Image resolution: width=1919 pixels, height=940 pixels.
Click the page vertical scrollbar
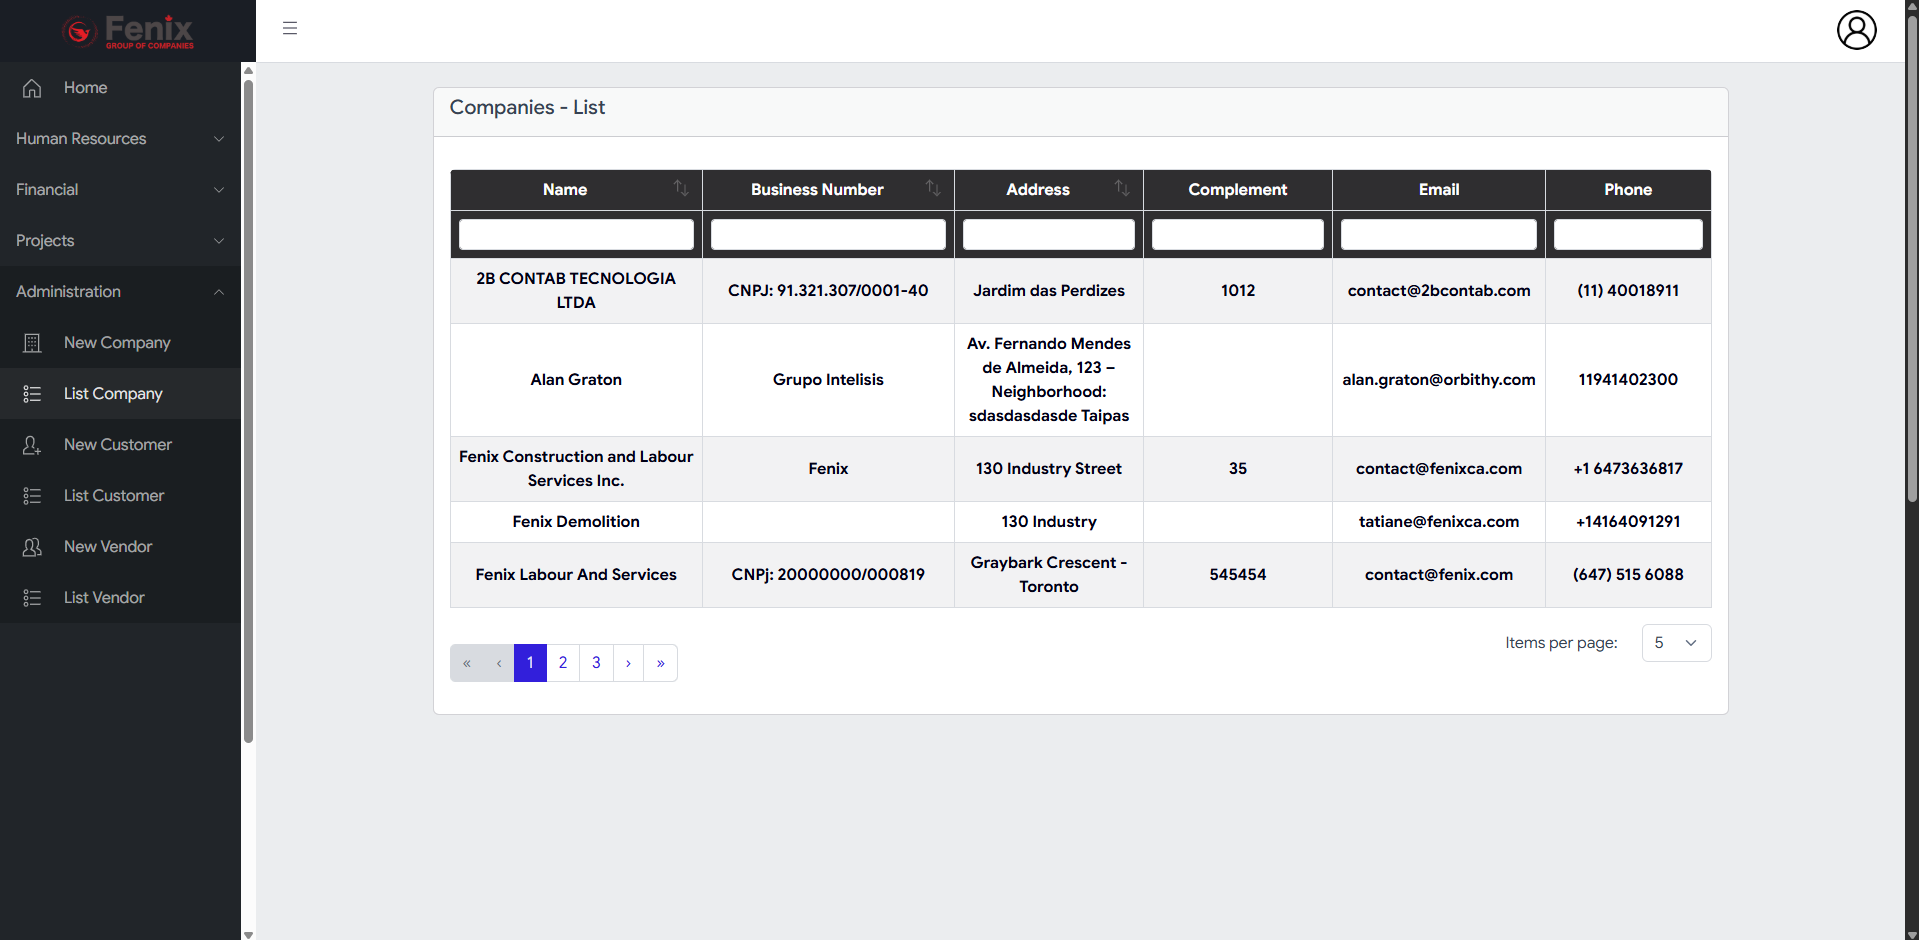[x=1912, y=260]
